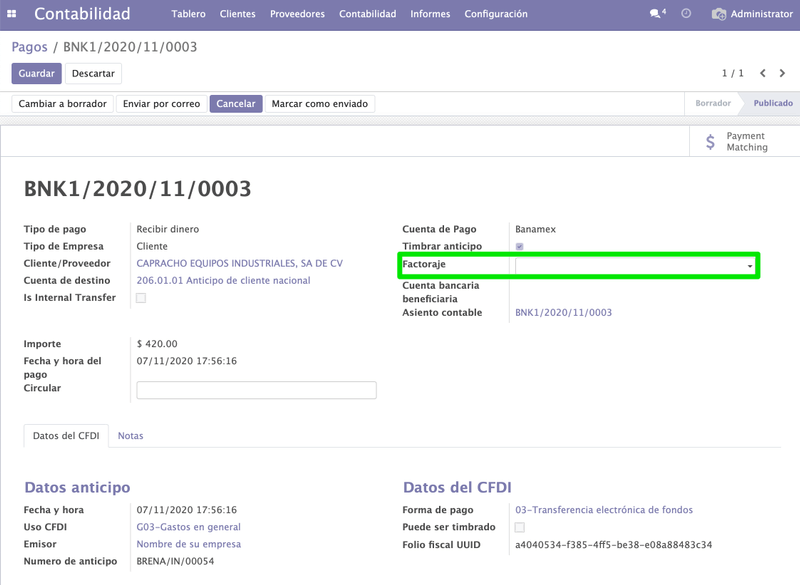Image resolution: width=800 pixels, height=585 pixels.
Task: Switch to the Notas tab
Action: coord(131,436)
